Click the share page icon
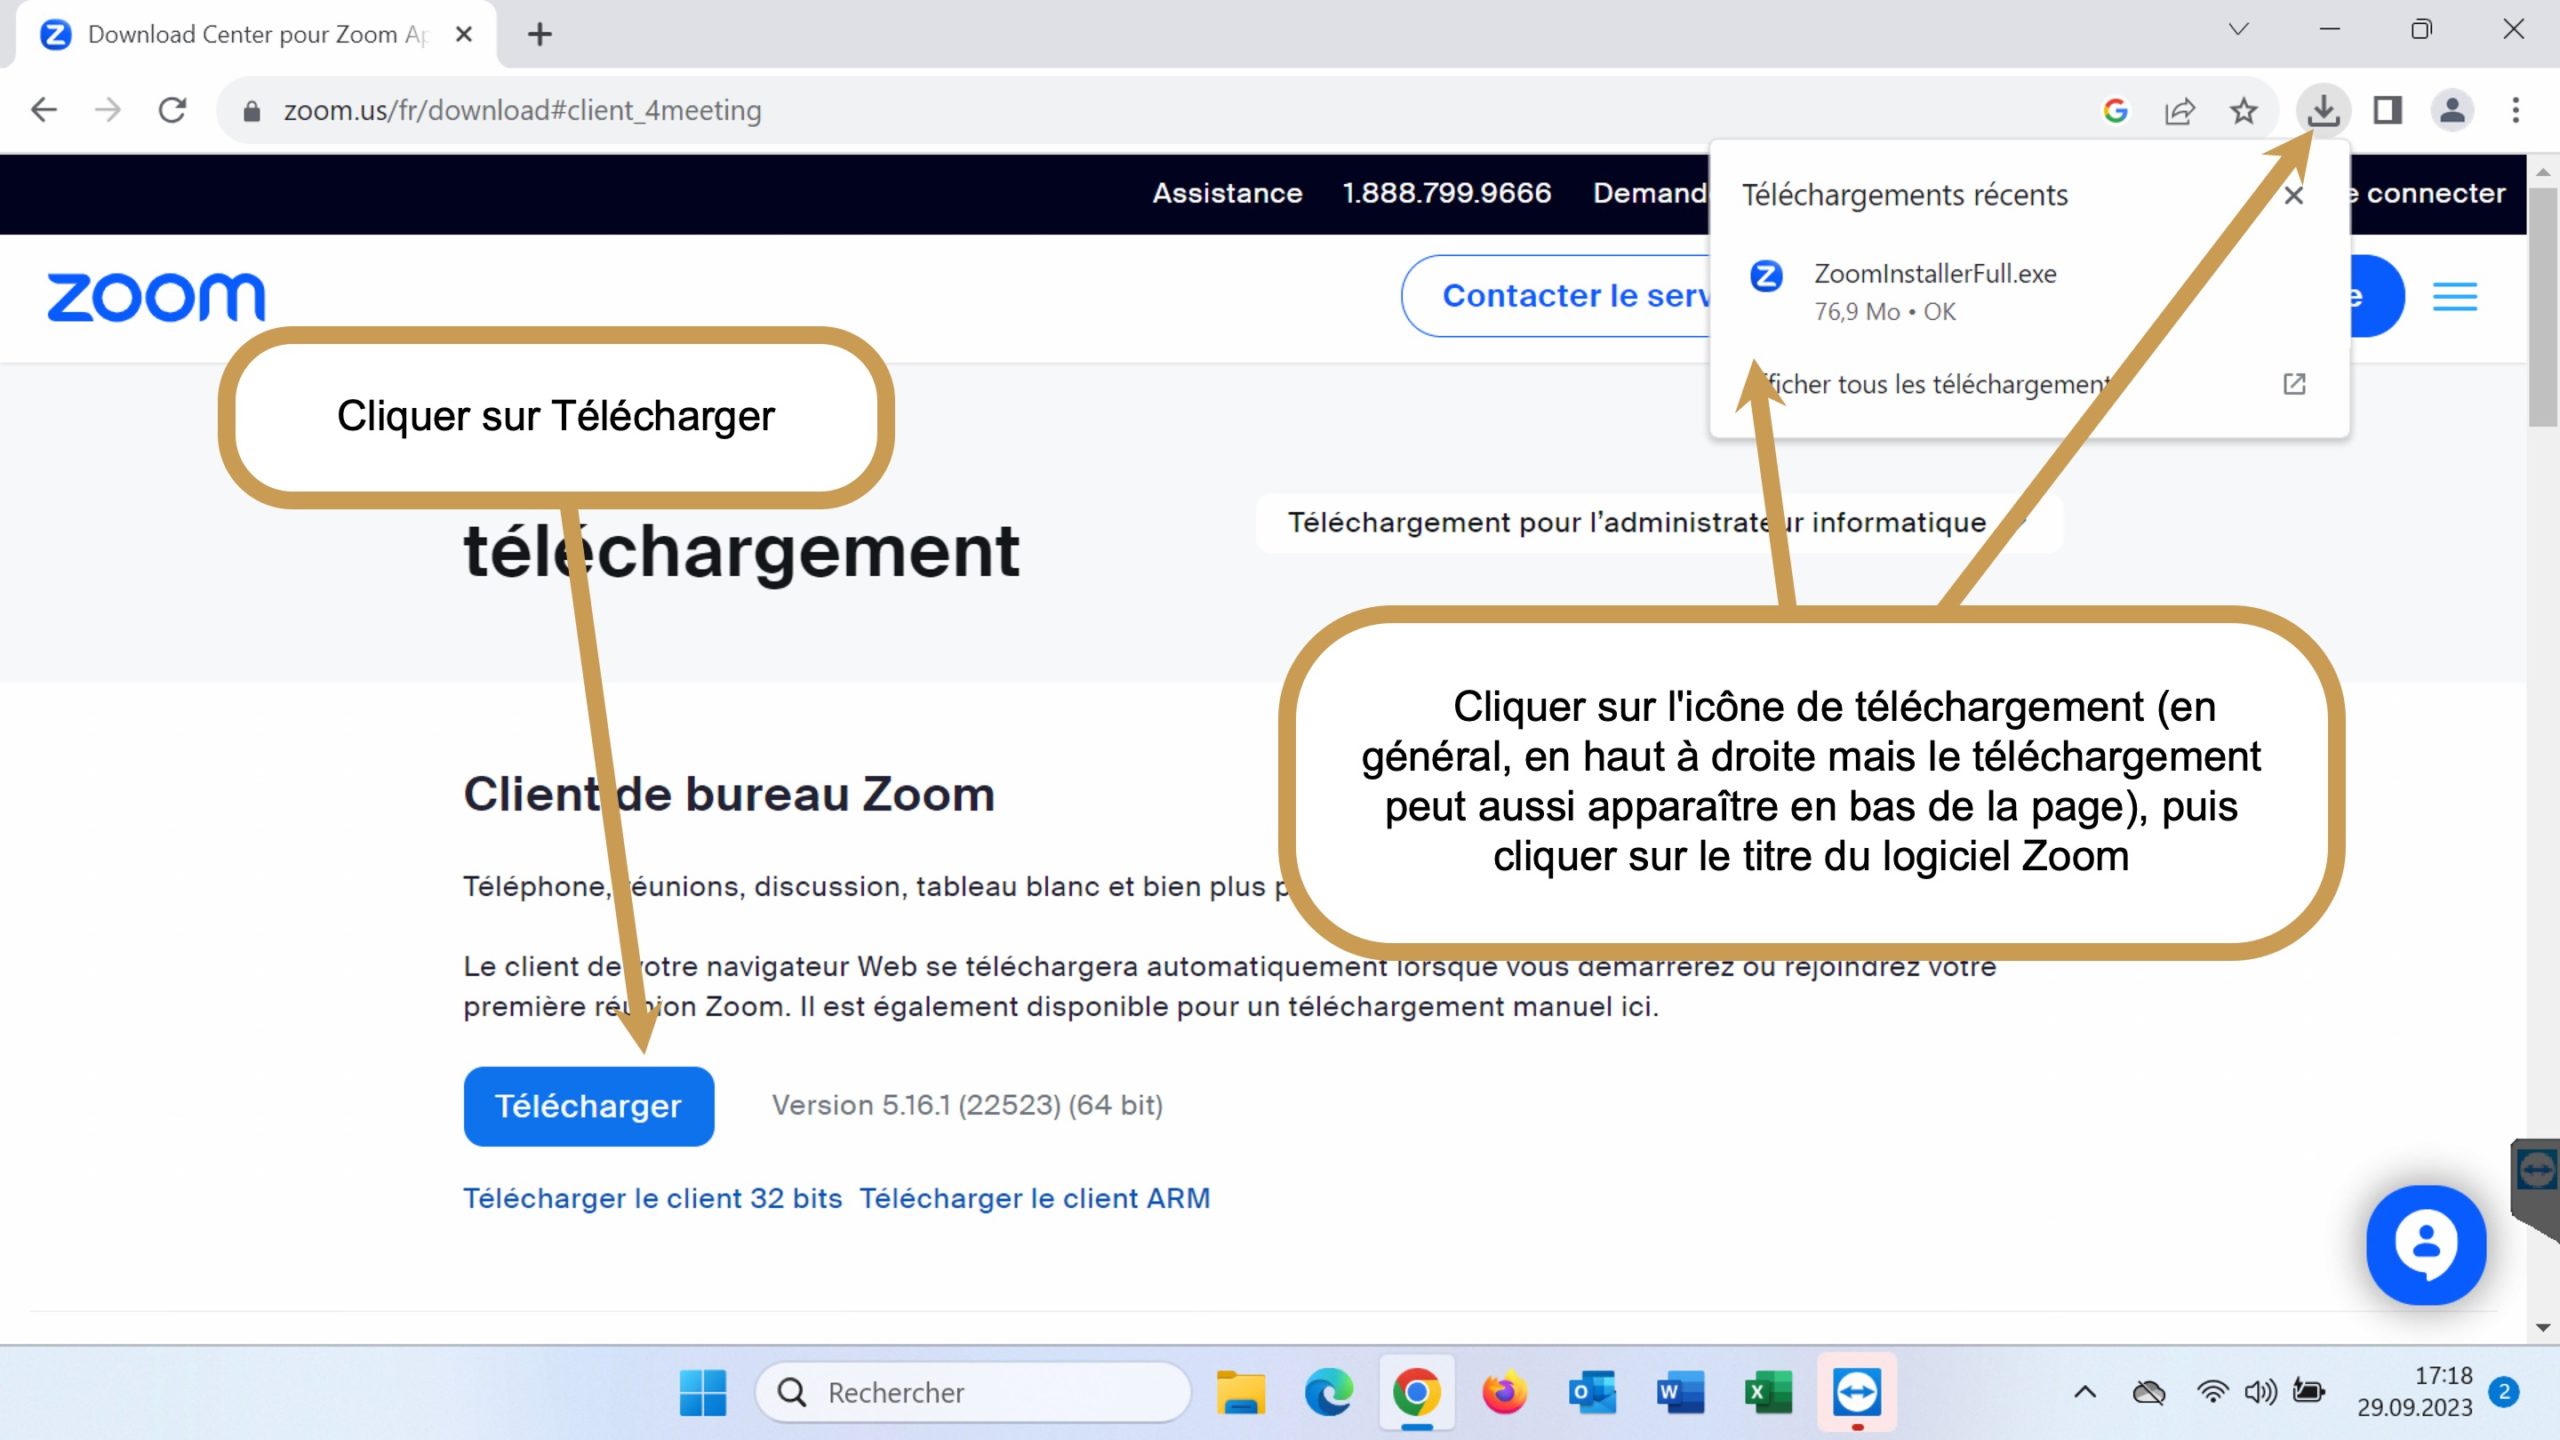 coord(2179,110)
